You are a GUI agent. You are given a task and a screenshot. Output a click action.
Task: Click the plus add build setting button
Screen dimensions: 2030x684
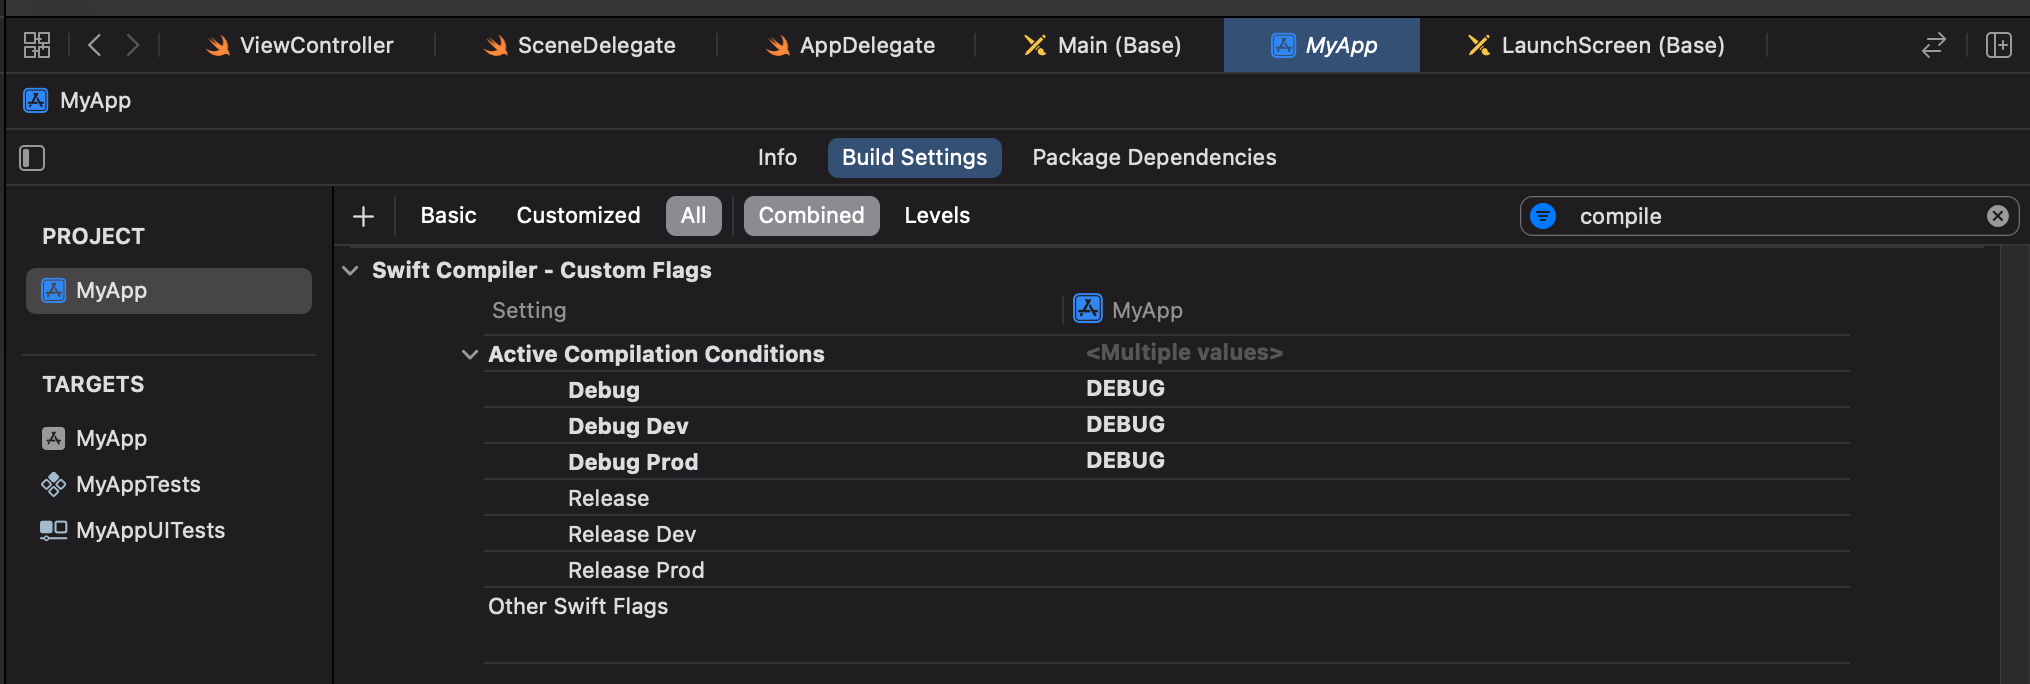pos(364,216)
